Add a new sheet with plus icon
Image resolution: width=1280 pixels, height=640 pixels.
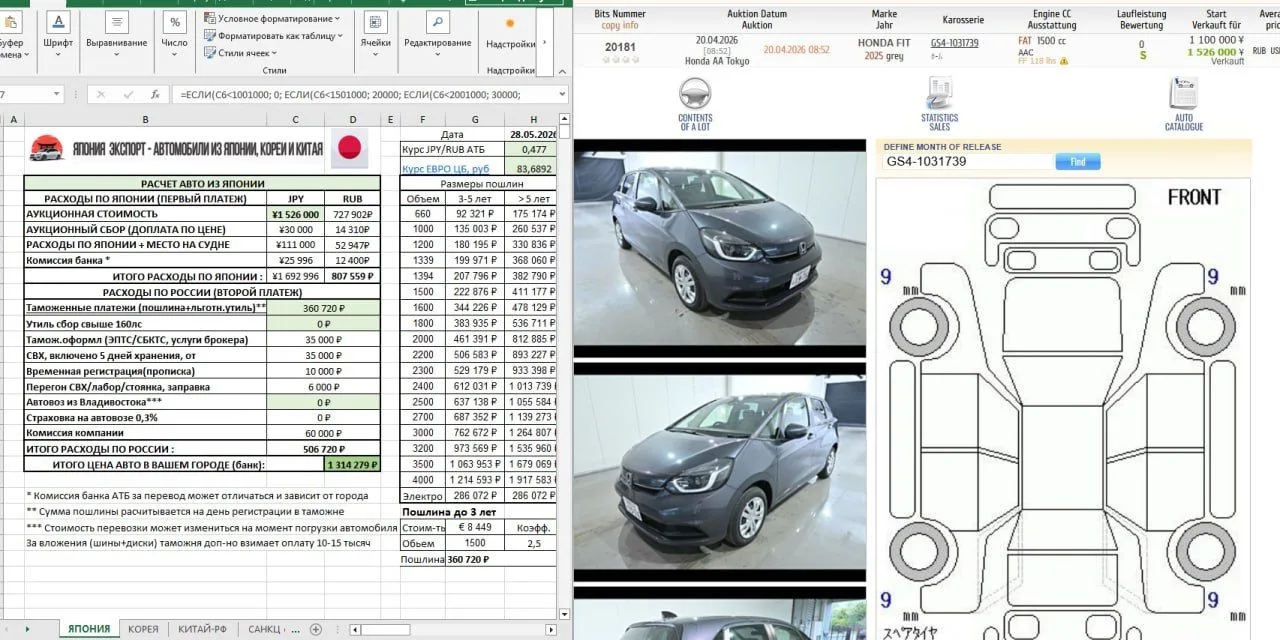[x=316, y=629]
